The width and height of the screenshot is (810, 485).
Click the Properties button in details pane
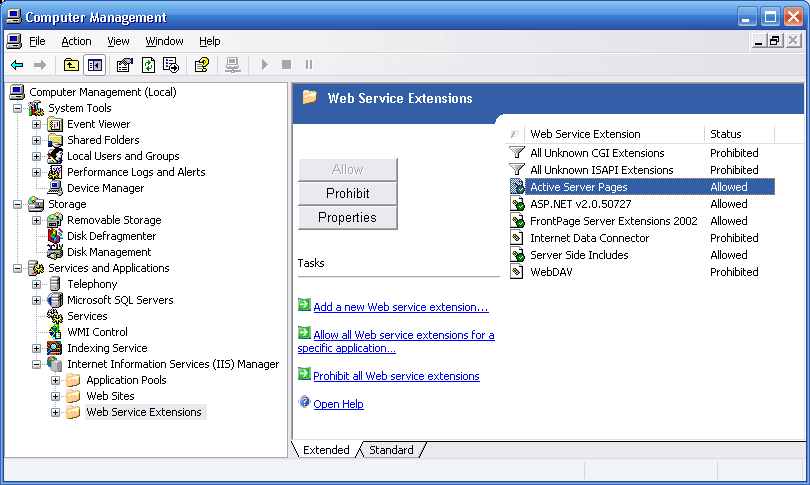pos(348,217)
